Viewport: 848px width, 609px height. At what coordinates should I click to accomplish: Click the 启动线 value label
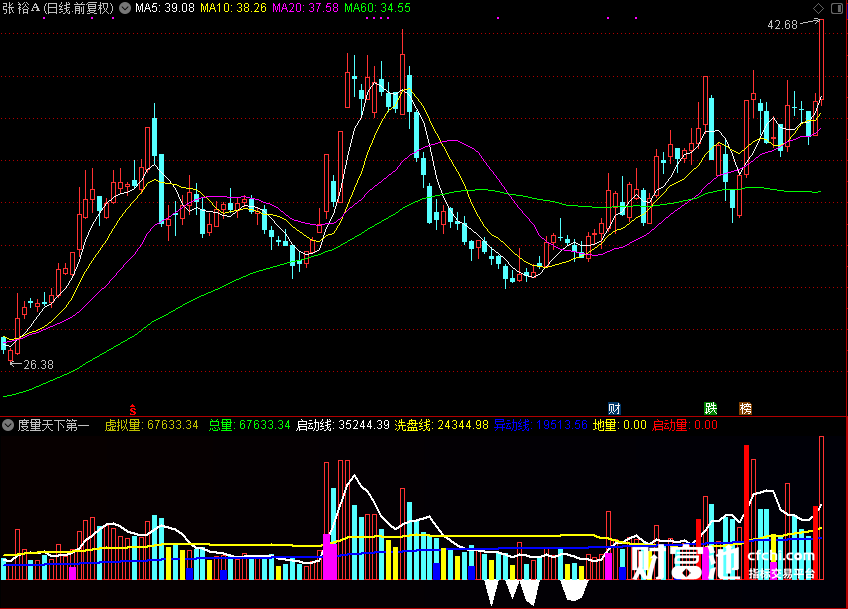(343, 425)
